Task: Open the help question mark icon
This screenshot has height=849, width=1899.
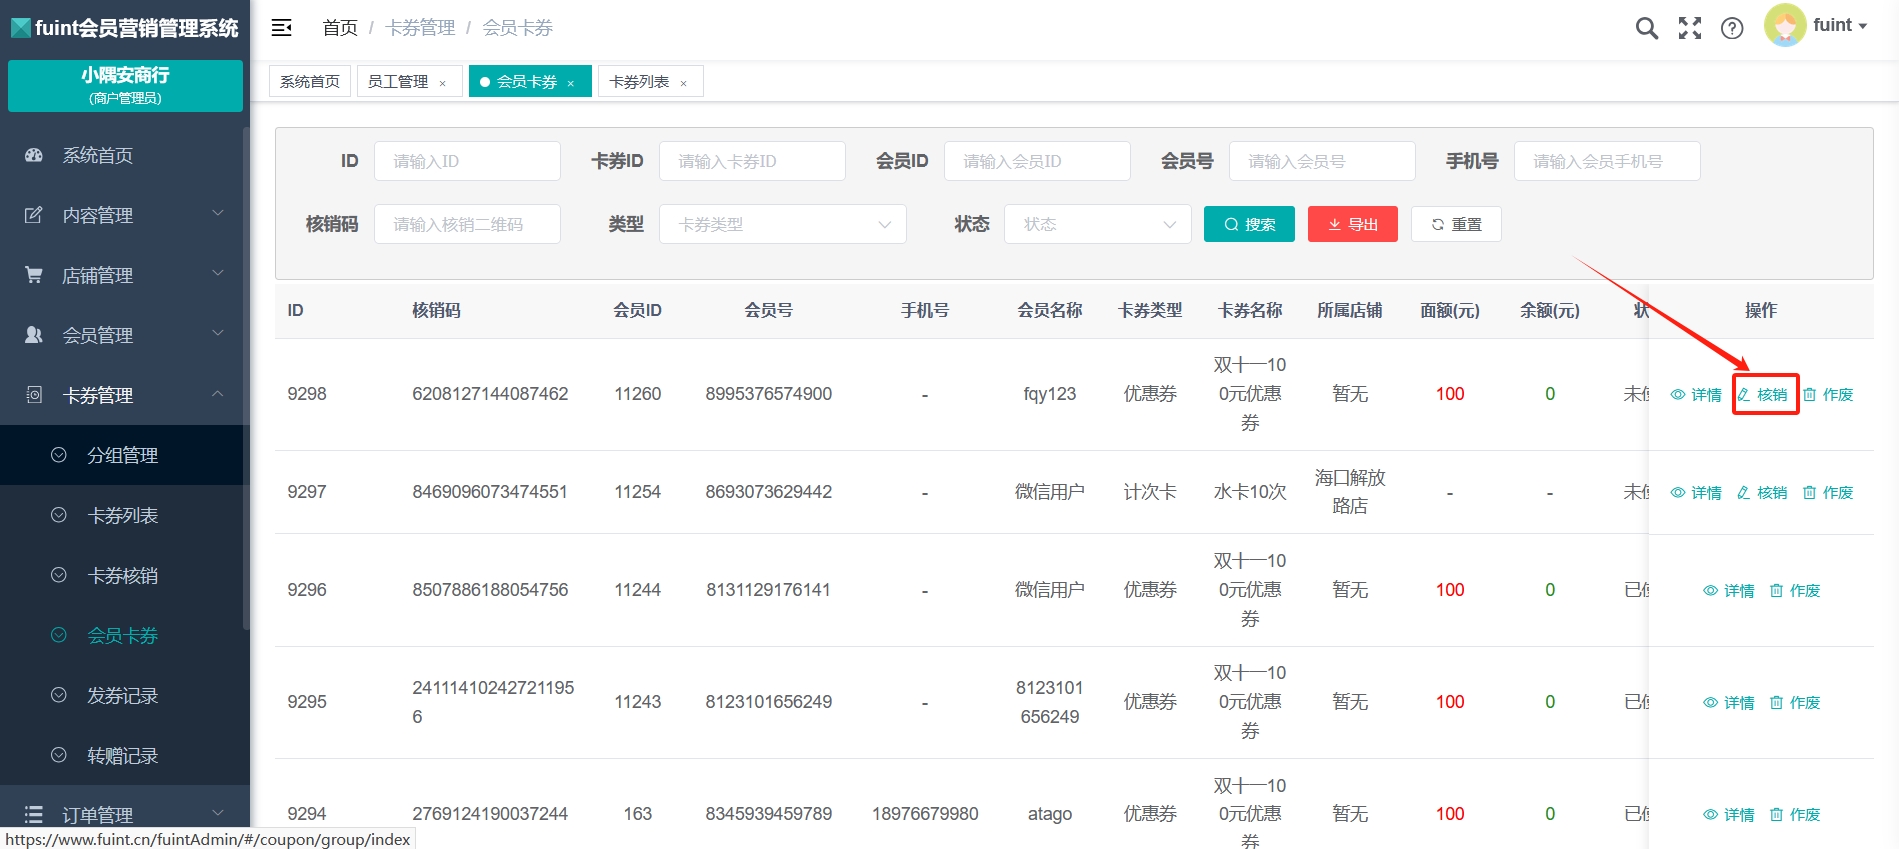Action: [x=1732, y=28]
